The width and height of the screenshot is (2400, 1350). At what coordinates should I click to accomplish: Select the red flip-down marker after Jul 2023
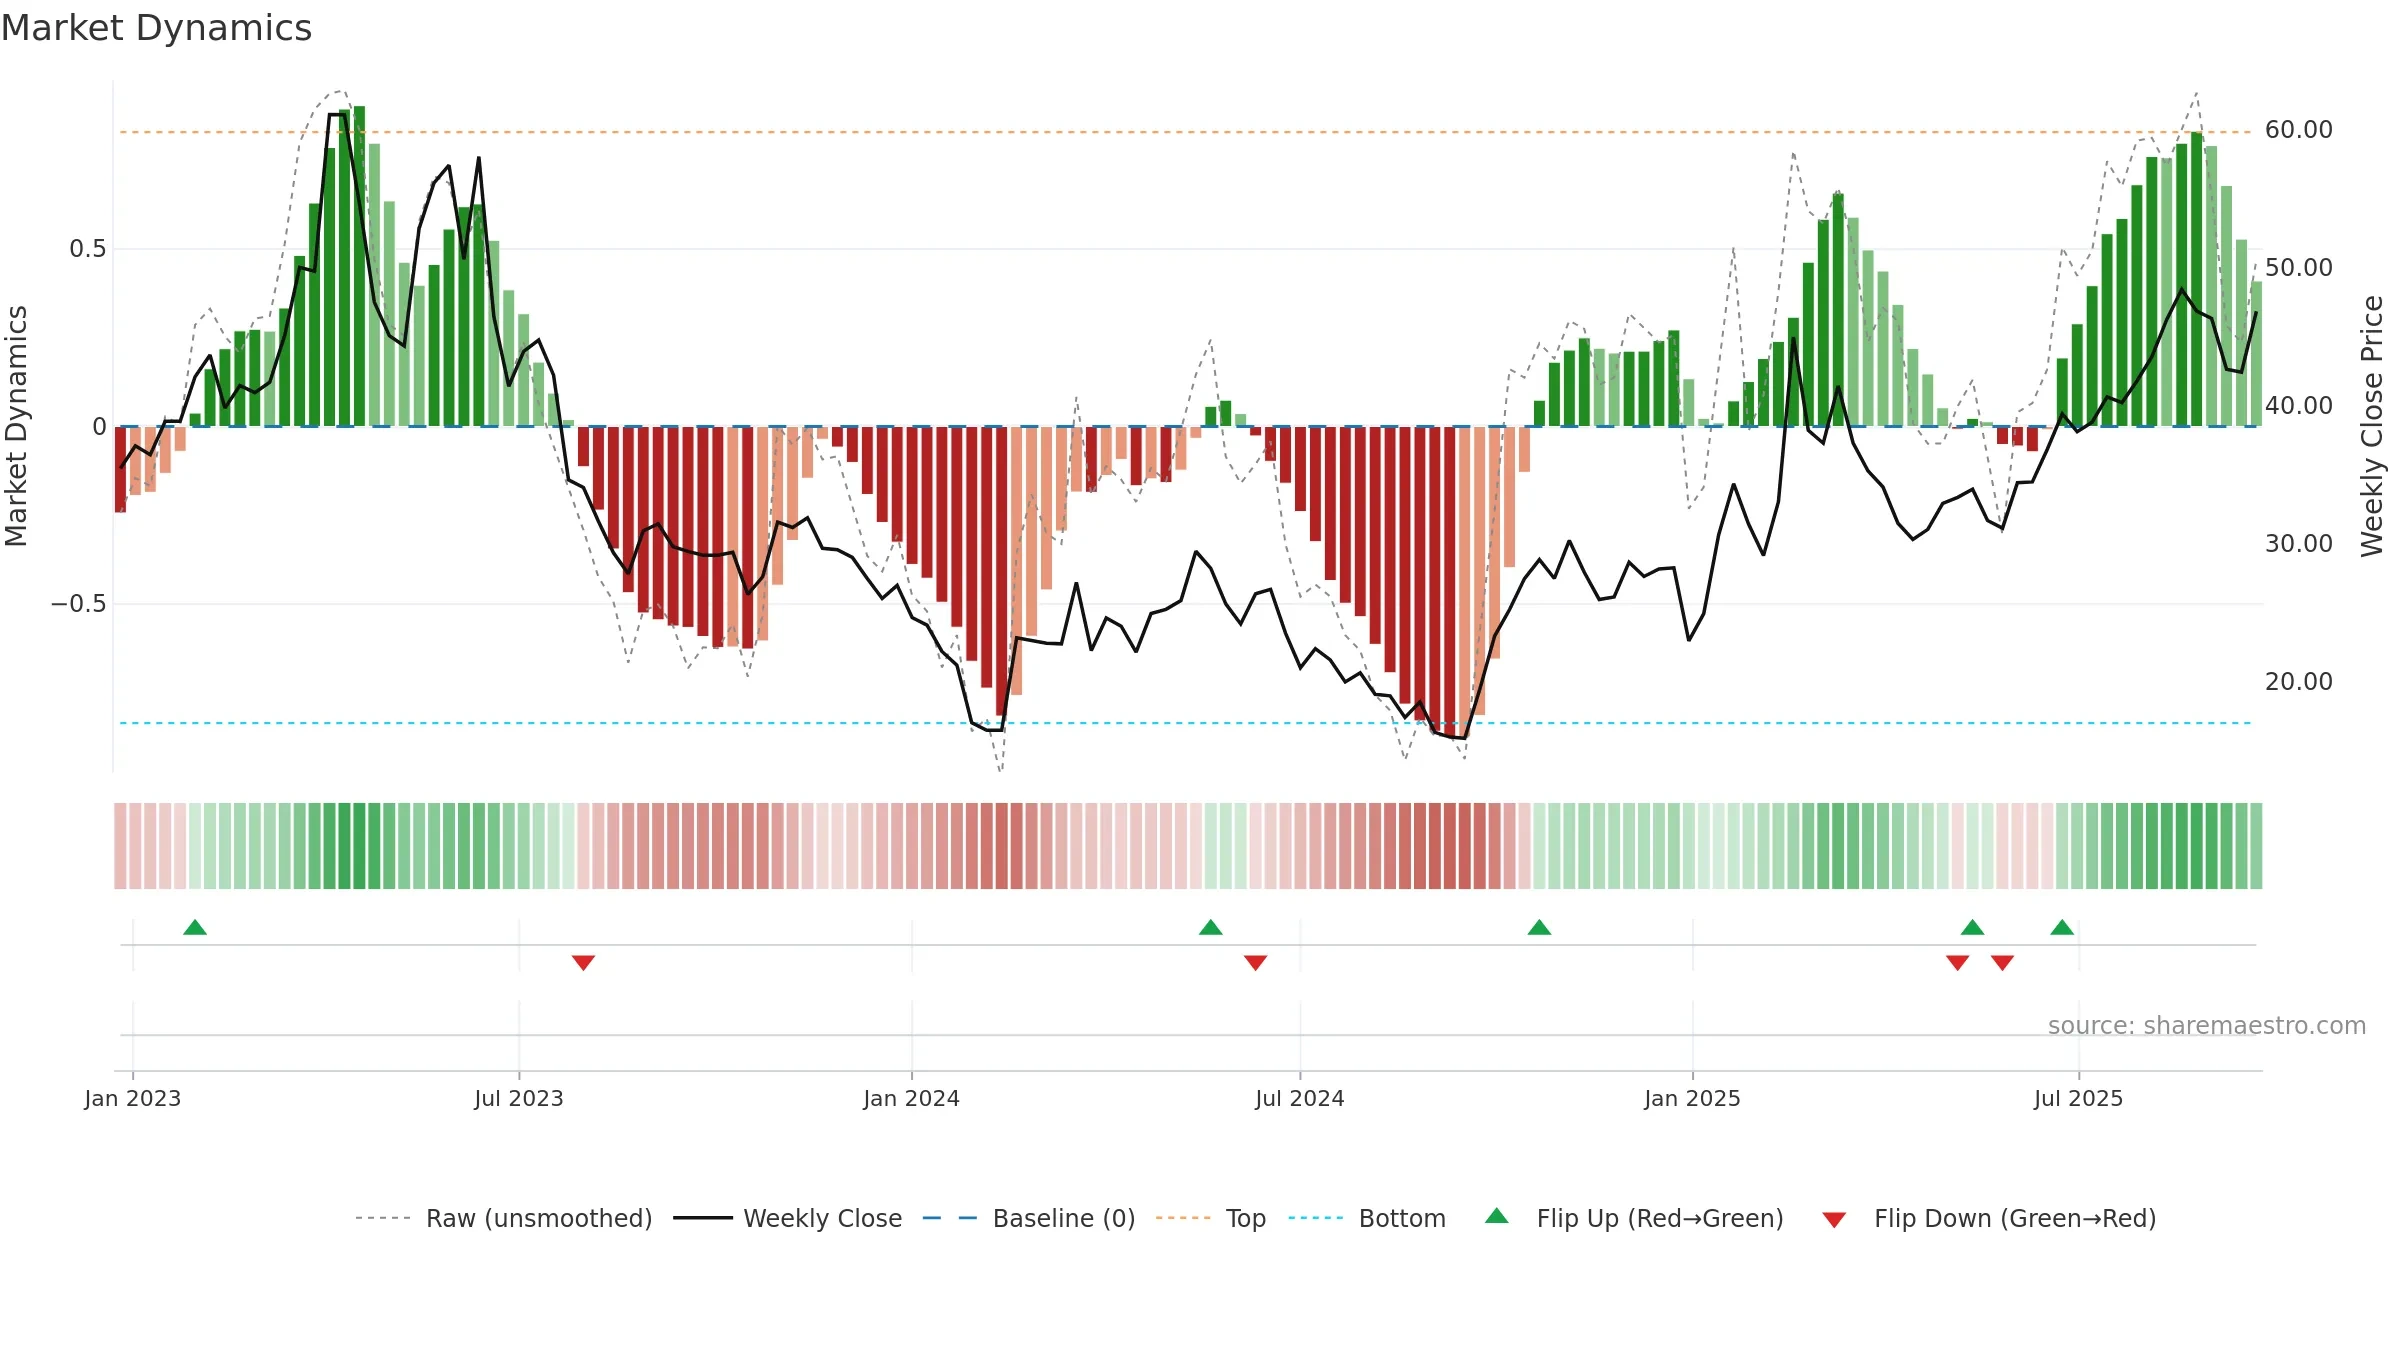click(x=584, y=962)
